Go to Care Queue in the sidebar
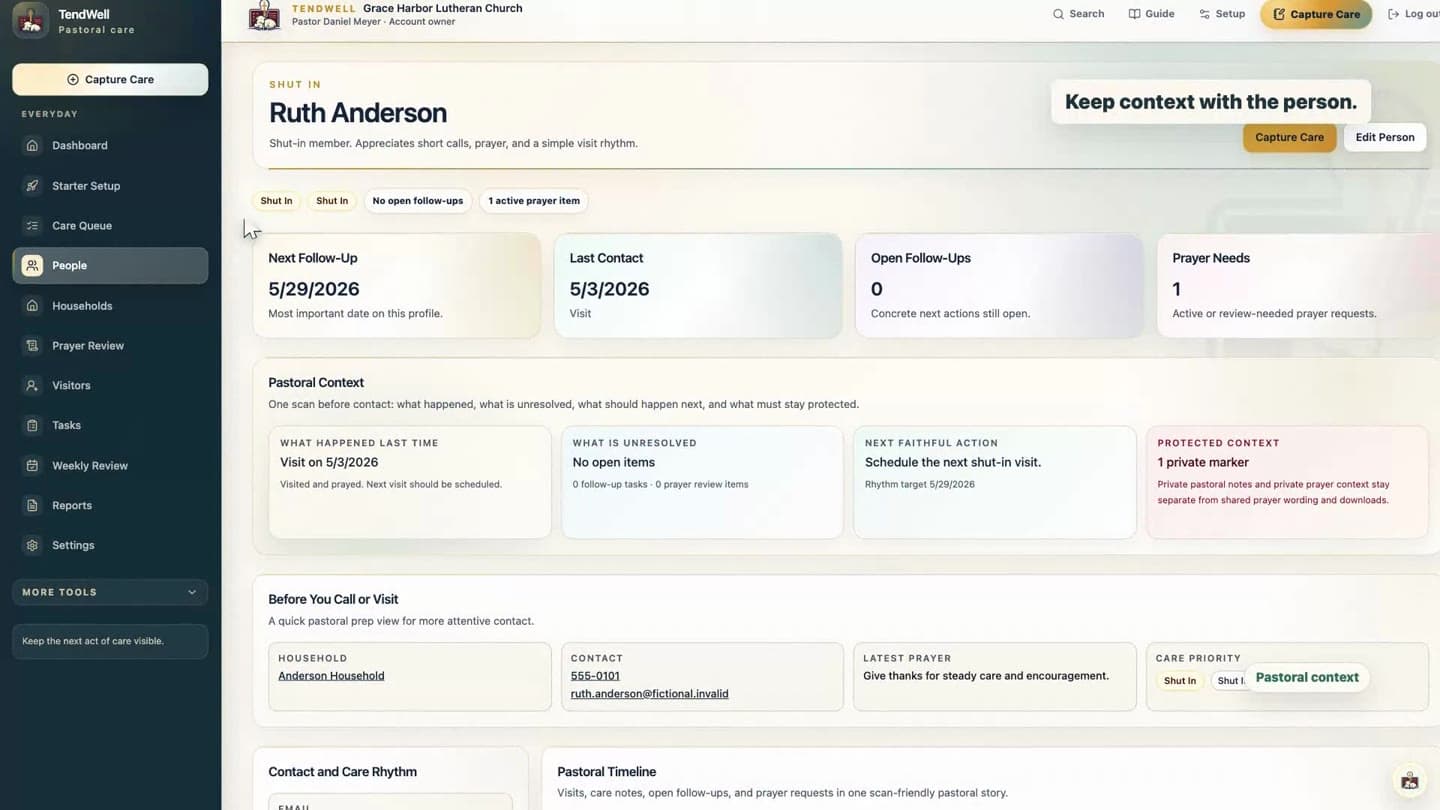The width and height of the screenshot is (1440, 810). click(110, 226)
